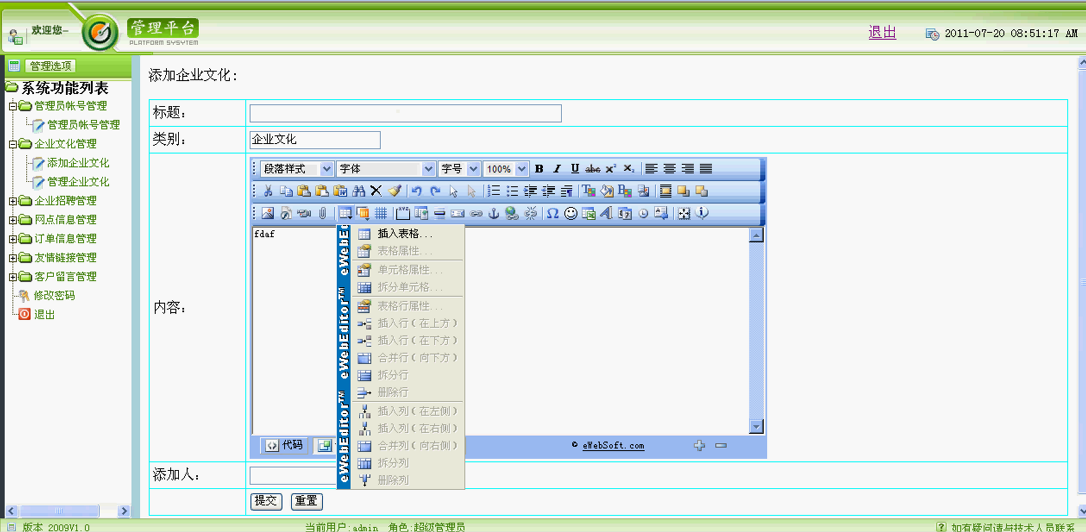Click the break link icon beside globe
Screen dimensions: 1086x532
(x=531, y=213)
